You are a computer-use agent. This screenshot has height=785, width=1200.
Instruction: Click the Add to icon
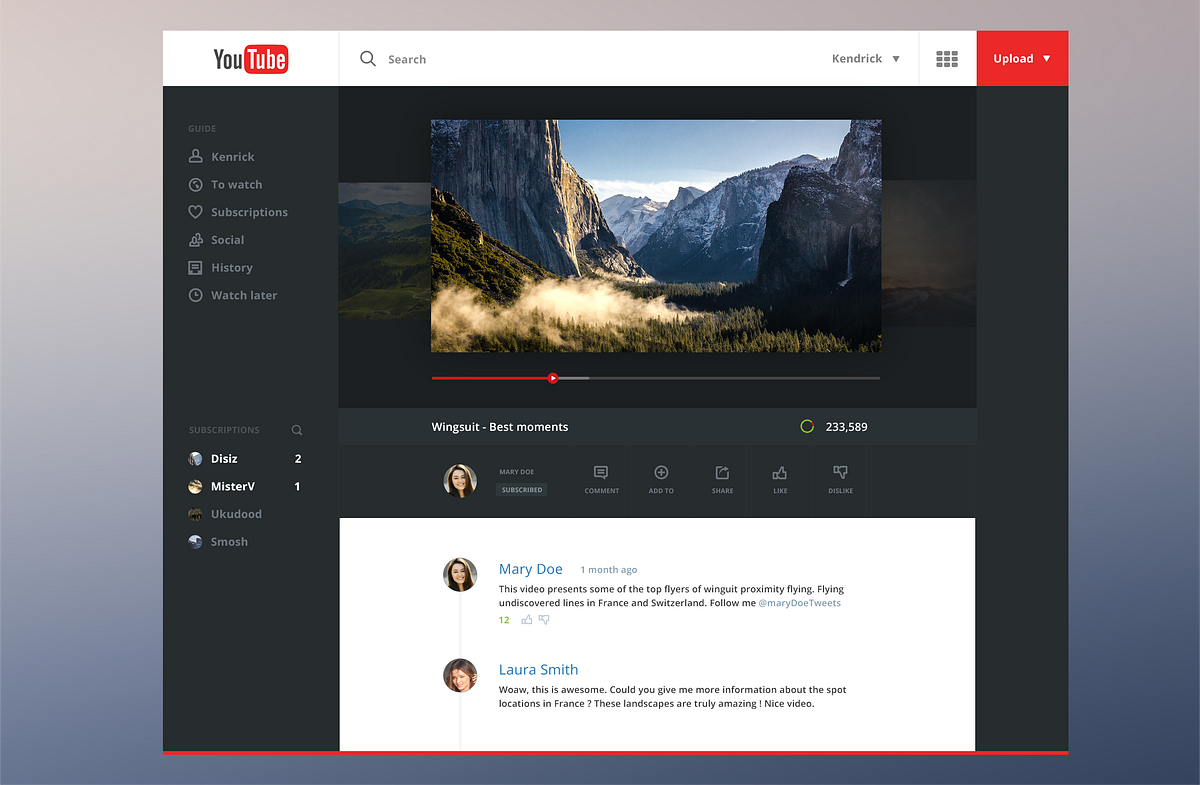(661, 473)
